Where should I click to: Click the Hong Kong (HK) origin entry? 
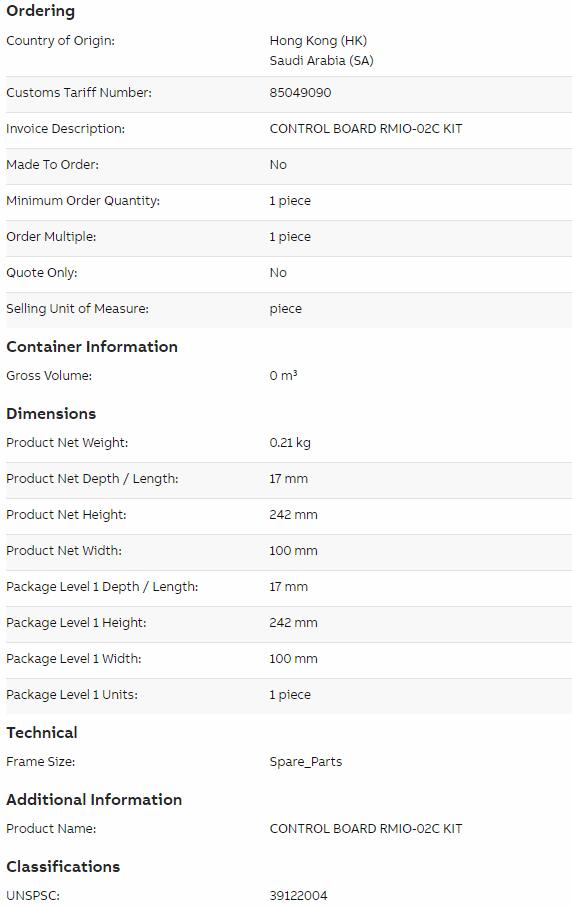318,40
